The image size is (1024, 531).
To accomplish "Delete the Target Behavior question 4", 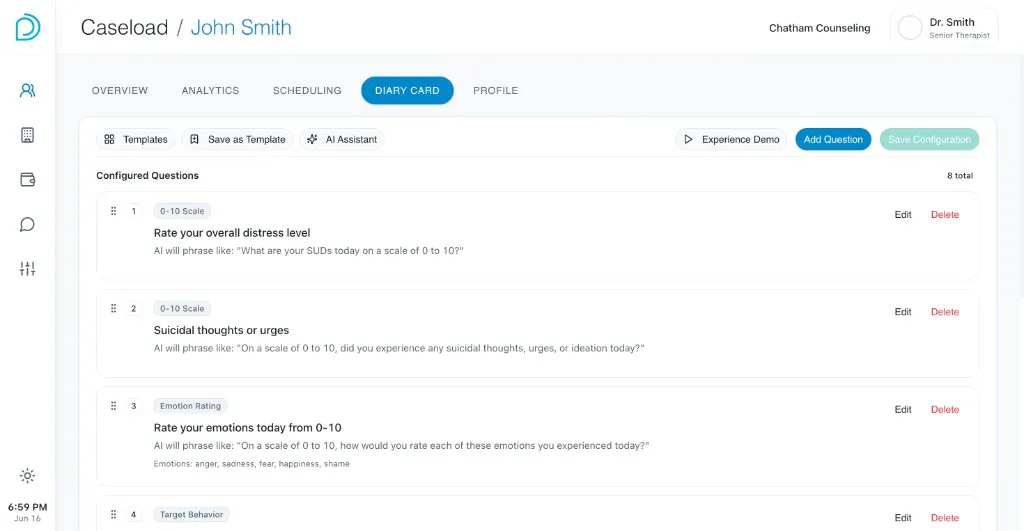I will click(x=945, y=518).
